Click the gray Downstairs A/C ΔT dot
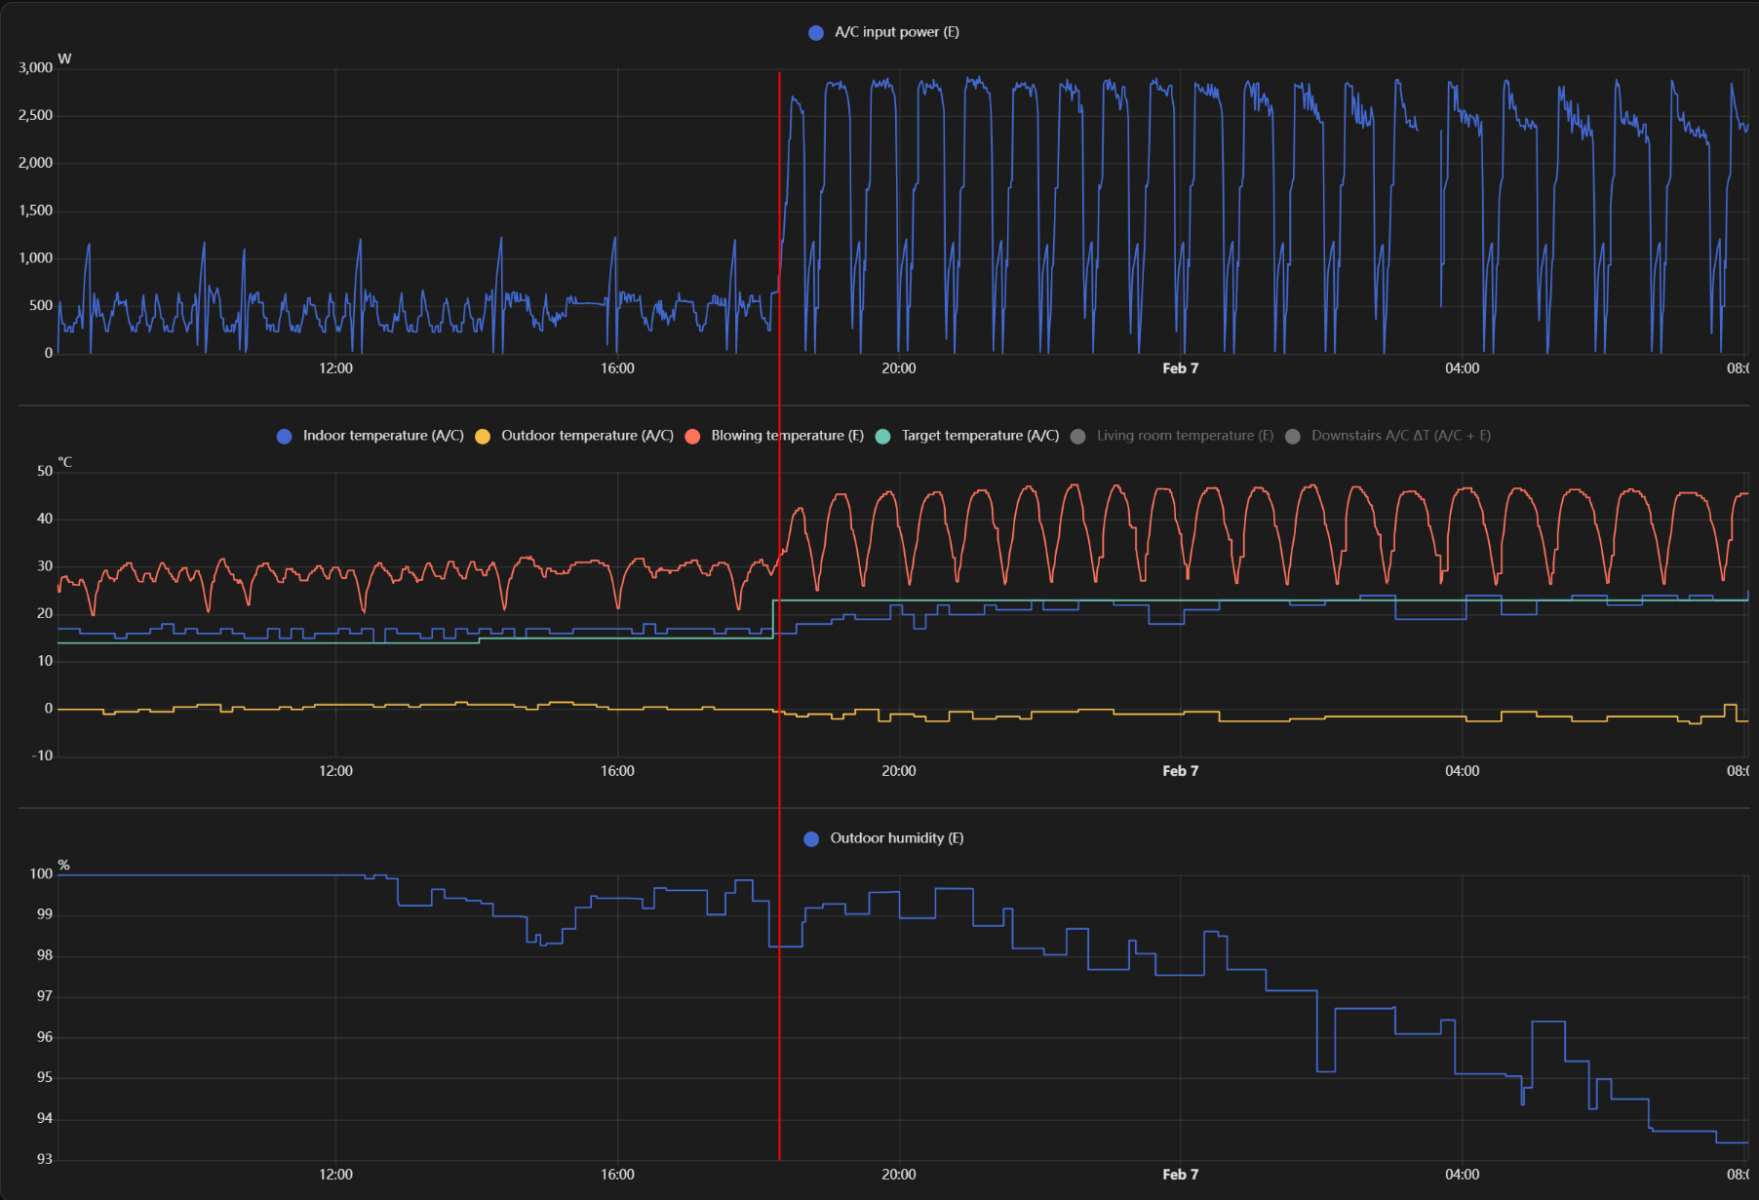 pos(1293,436)
